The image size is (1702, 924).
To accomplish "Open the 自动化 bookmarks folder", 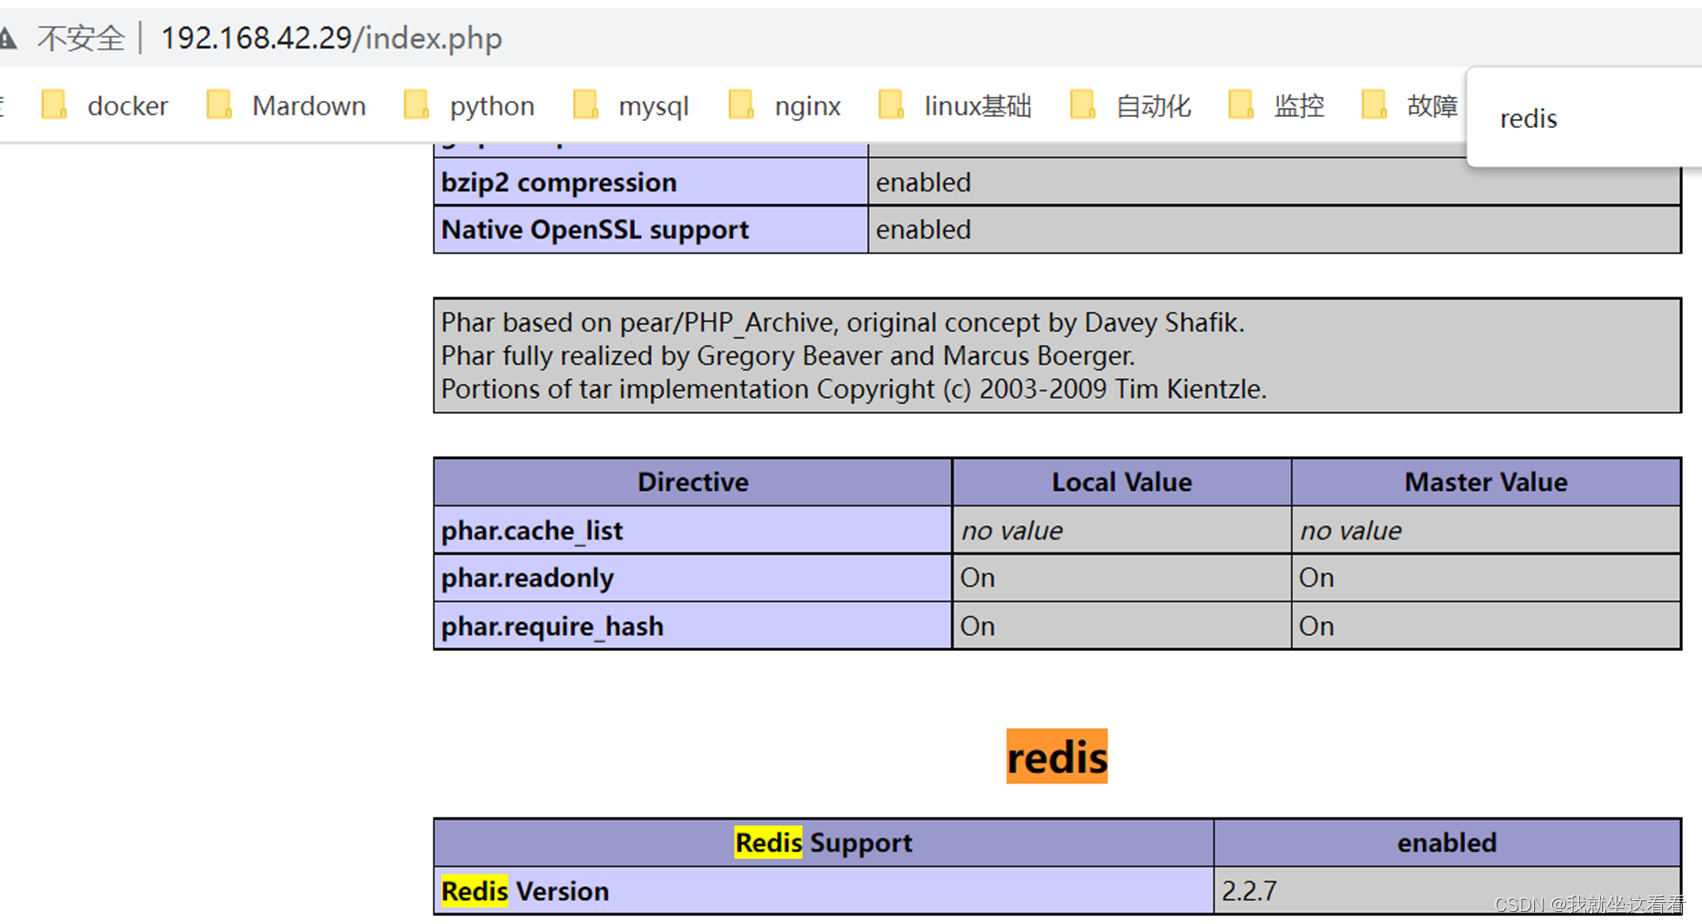I will coord(1153,105).
